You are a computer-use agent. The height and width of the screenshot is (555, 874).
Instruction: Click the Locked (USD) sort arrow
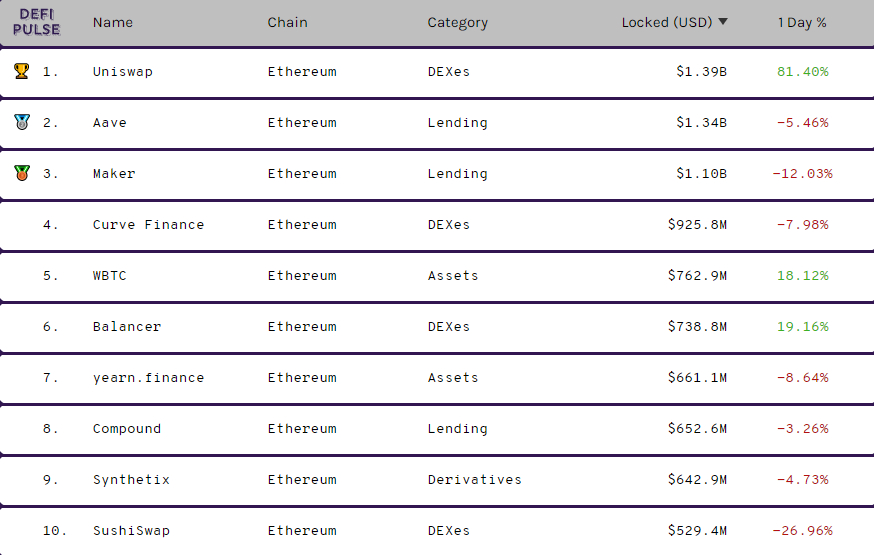click(723, 22)
